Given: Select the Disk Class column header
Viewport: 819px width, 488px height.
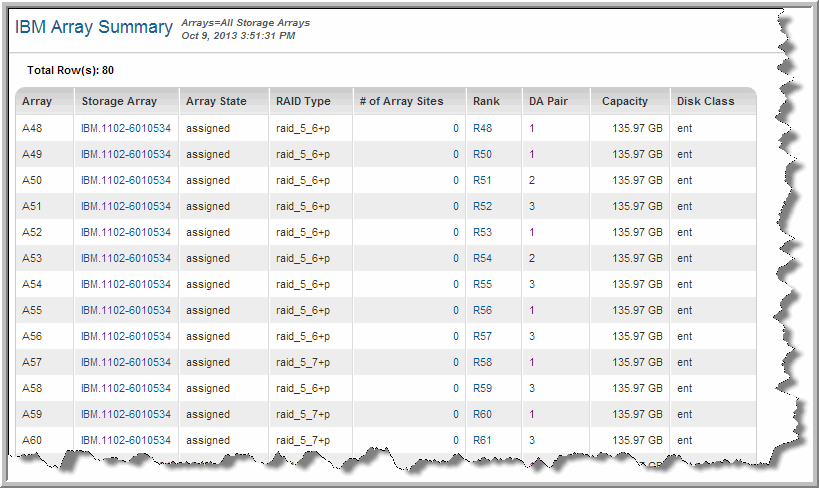Looking at the screenshot, I should point(705,101).
